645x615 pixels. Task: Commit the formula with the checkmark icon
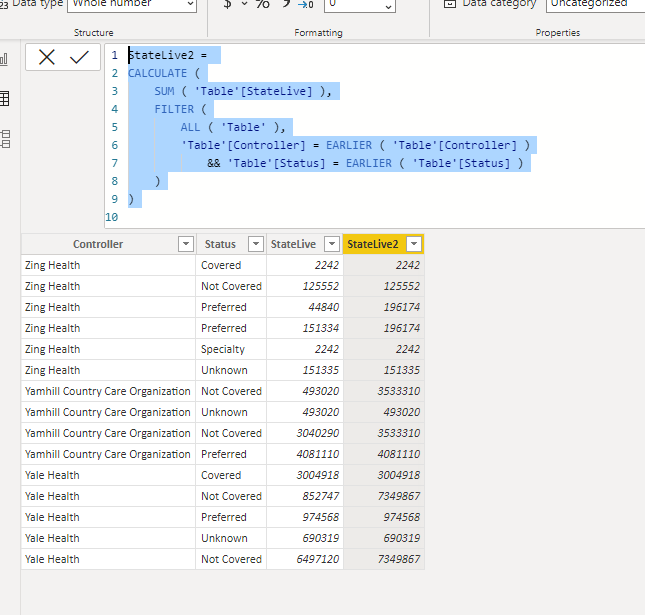pyautogui.click(x=79, y=57)
